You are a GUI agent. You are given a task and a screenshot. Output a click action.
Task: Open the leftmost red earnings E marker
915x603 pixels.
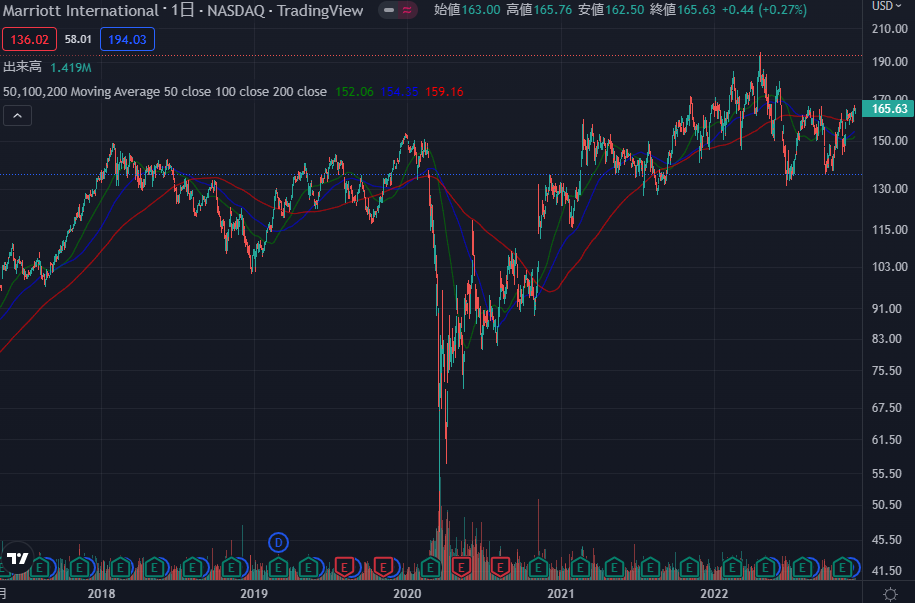[x=344, y=567]
